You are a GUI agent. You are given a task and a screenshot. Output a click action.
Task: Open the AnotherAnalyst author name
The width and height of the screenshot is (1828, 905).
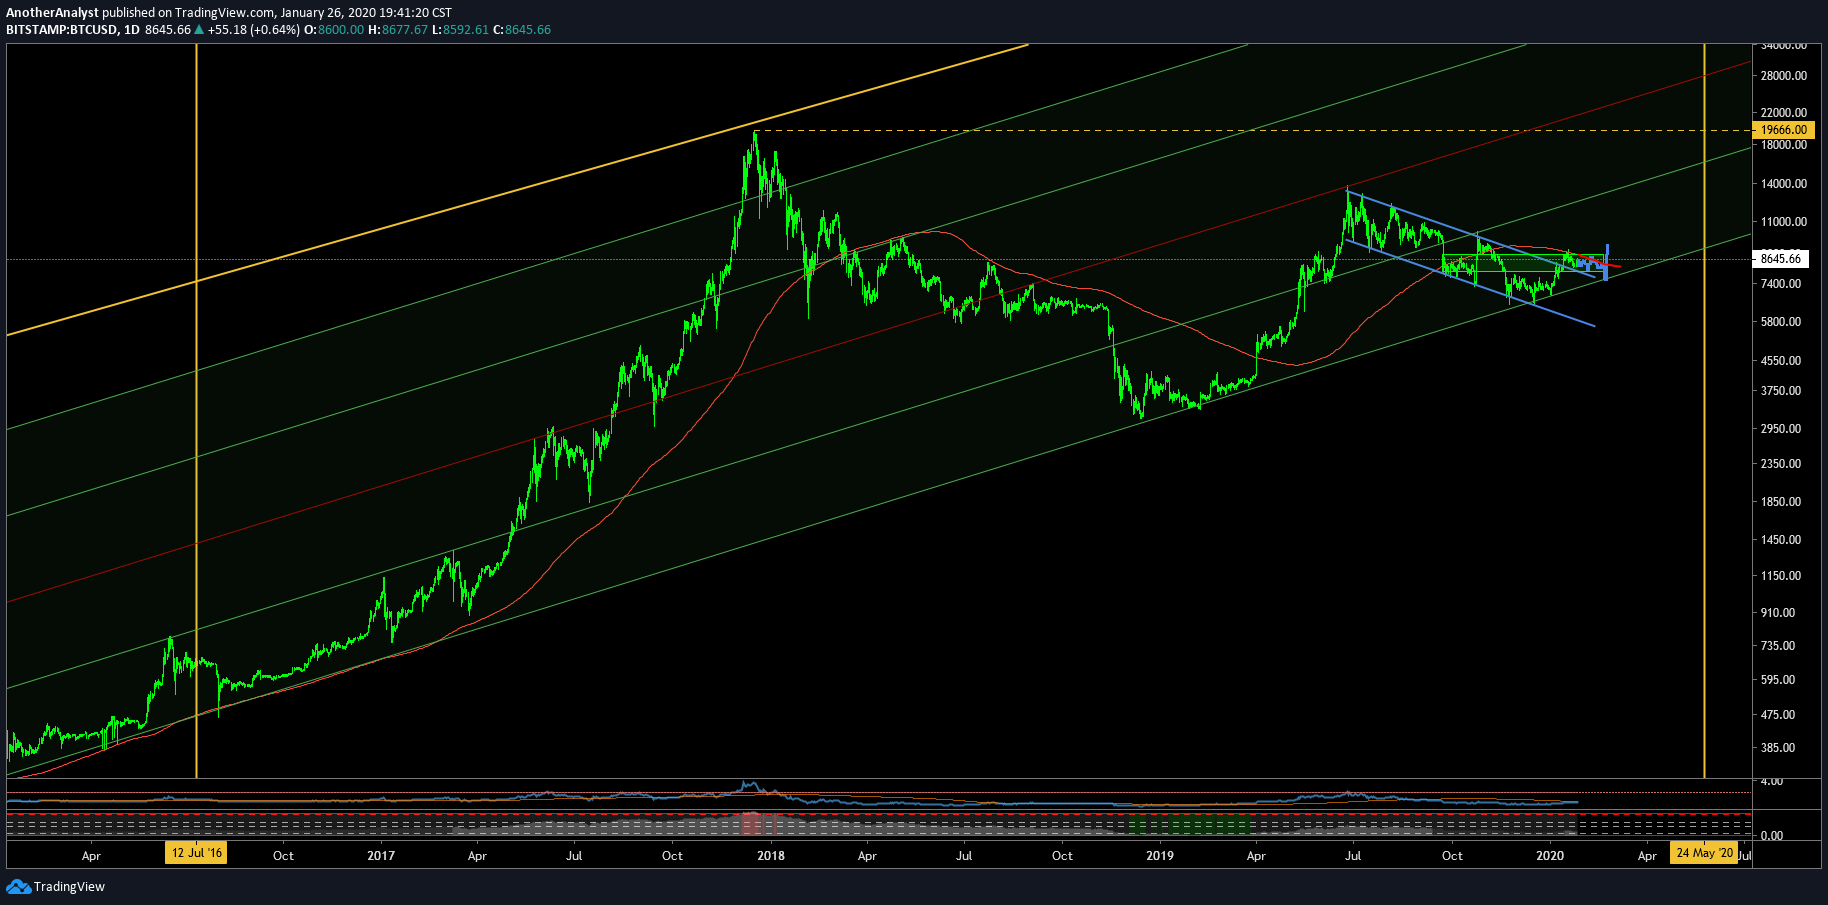coord(53,13)
